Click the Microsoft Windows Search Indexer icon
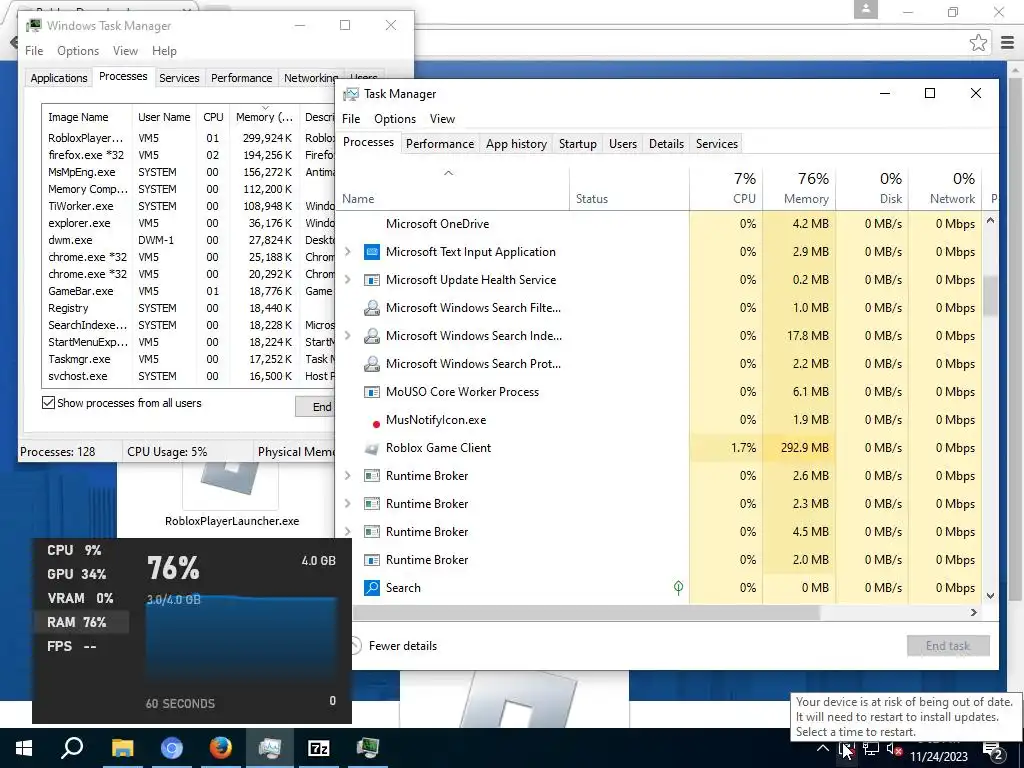Screen dimensions: 1024x768 pos(372,336)
